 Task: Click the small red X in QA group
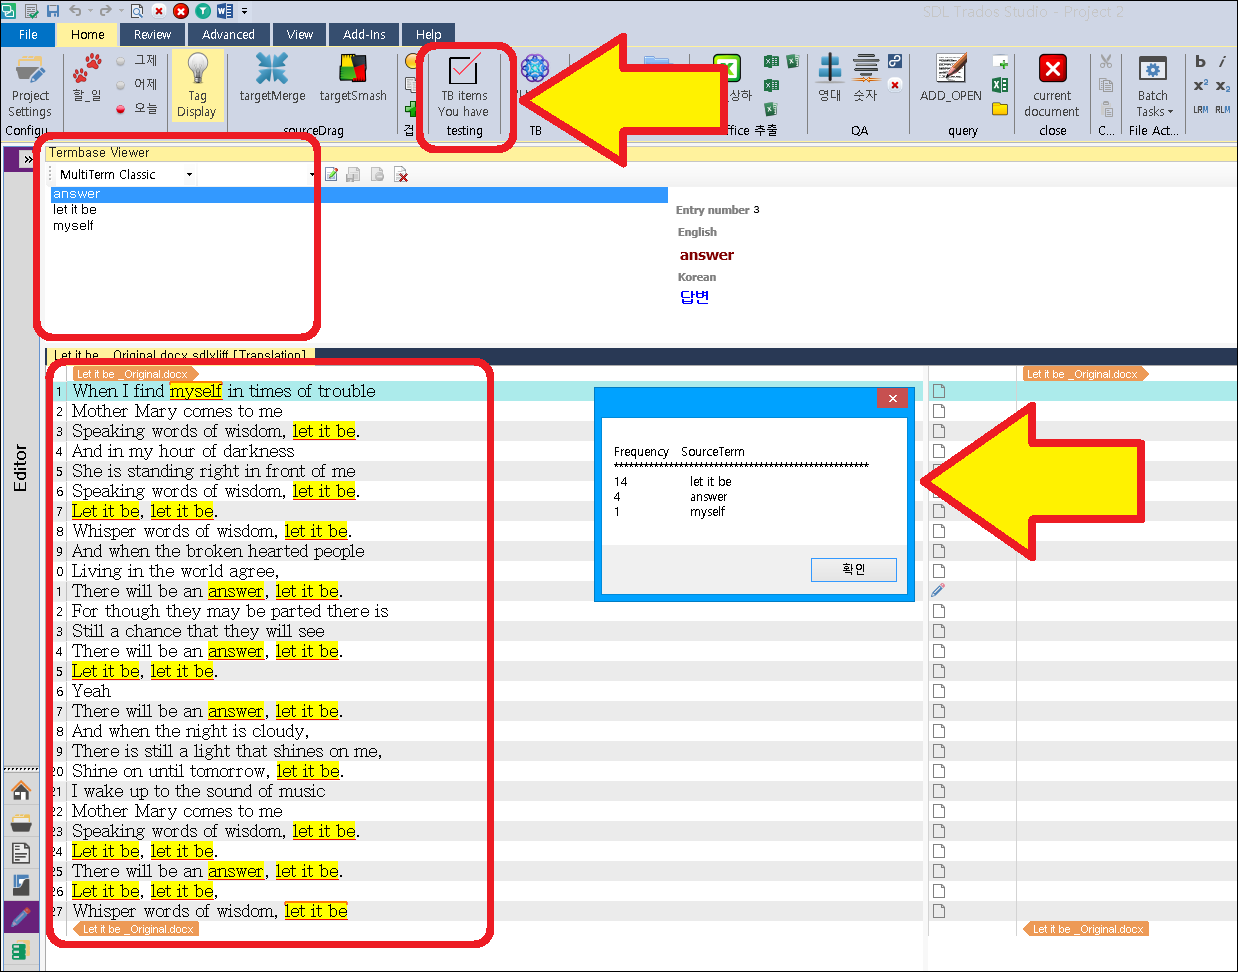pyautogui.click(x=895, y=85)
